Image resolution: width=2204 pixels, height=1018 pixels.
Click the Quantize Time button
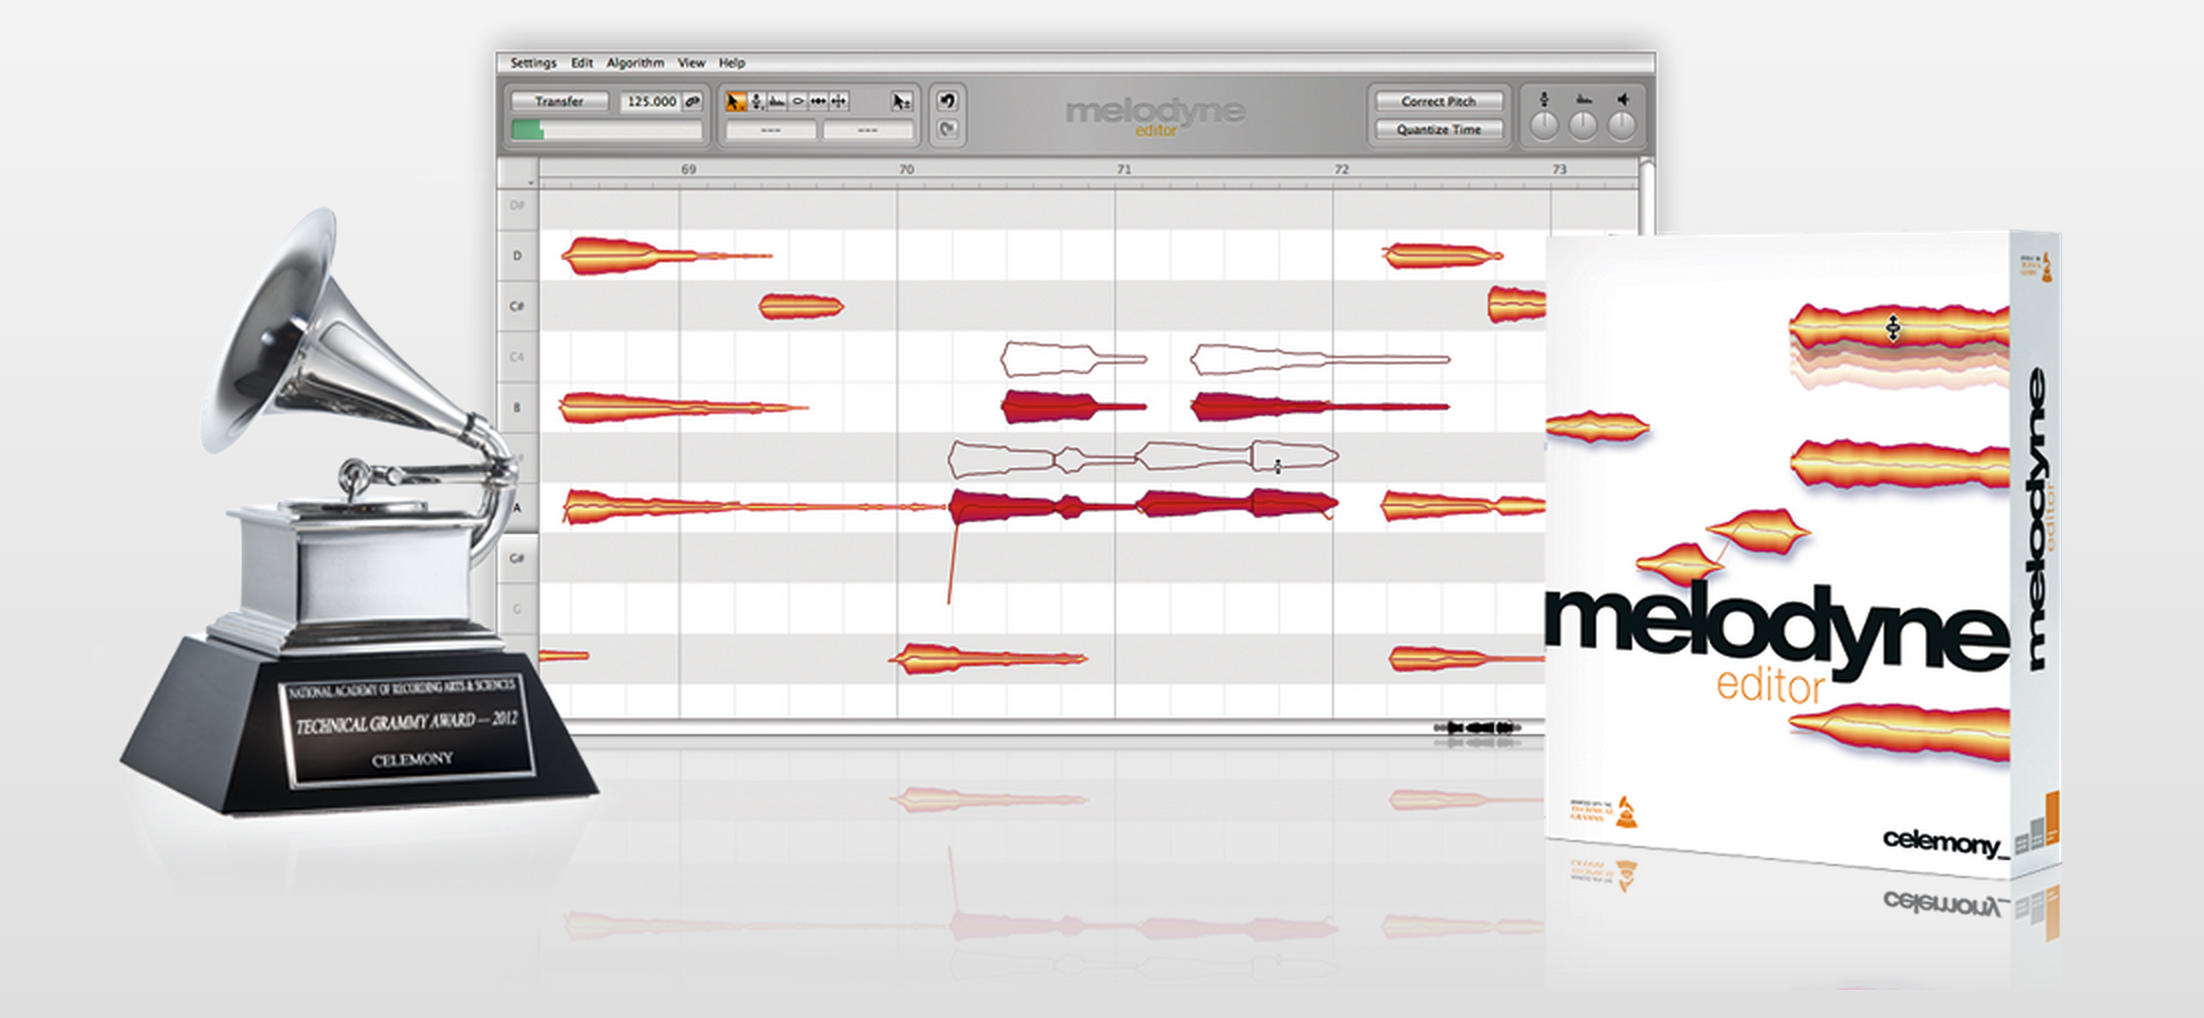pos(1438,130)
